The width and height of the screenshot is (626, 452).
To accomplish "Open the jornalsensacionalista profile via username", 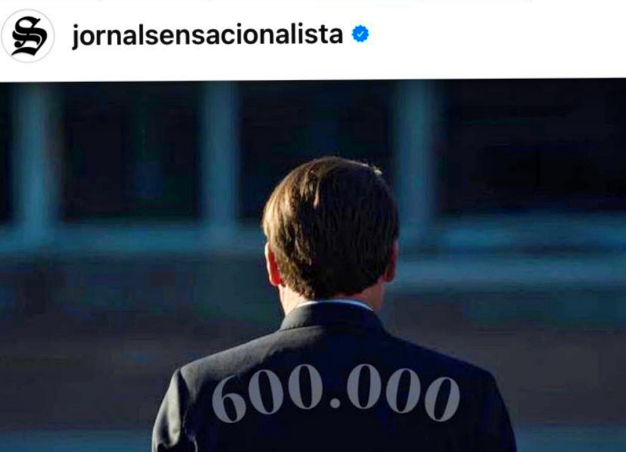I will [207, 35].
